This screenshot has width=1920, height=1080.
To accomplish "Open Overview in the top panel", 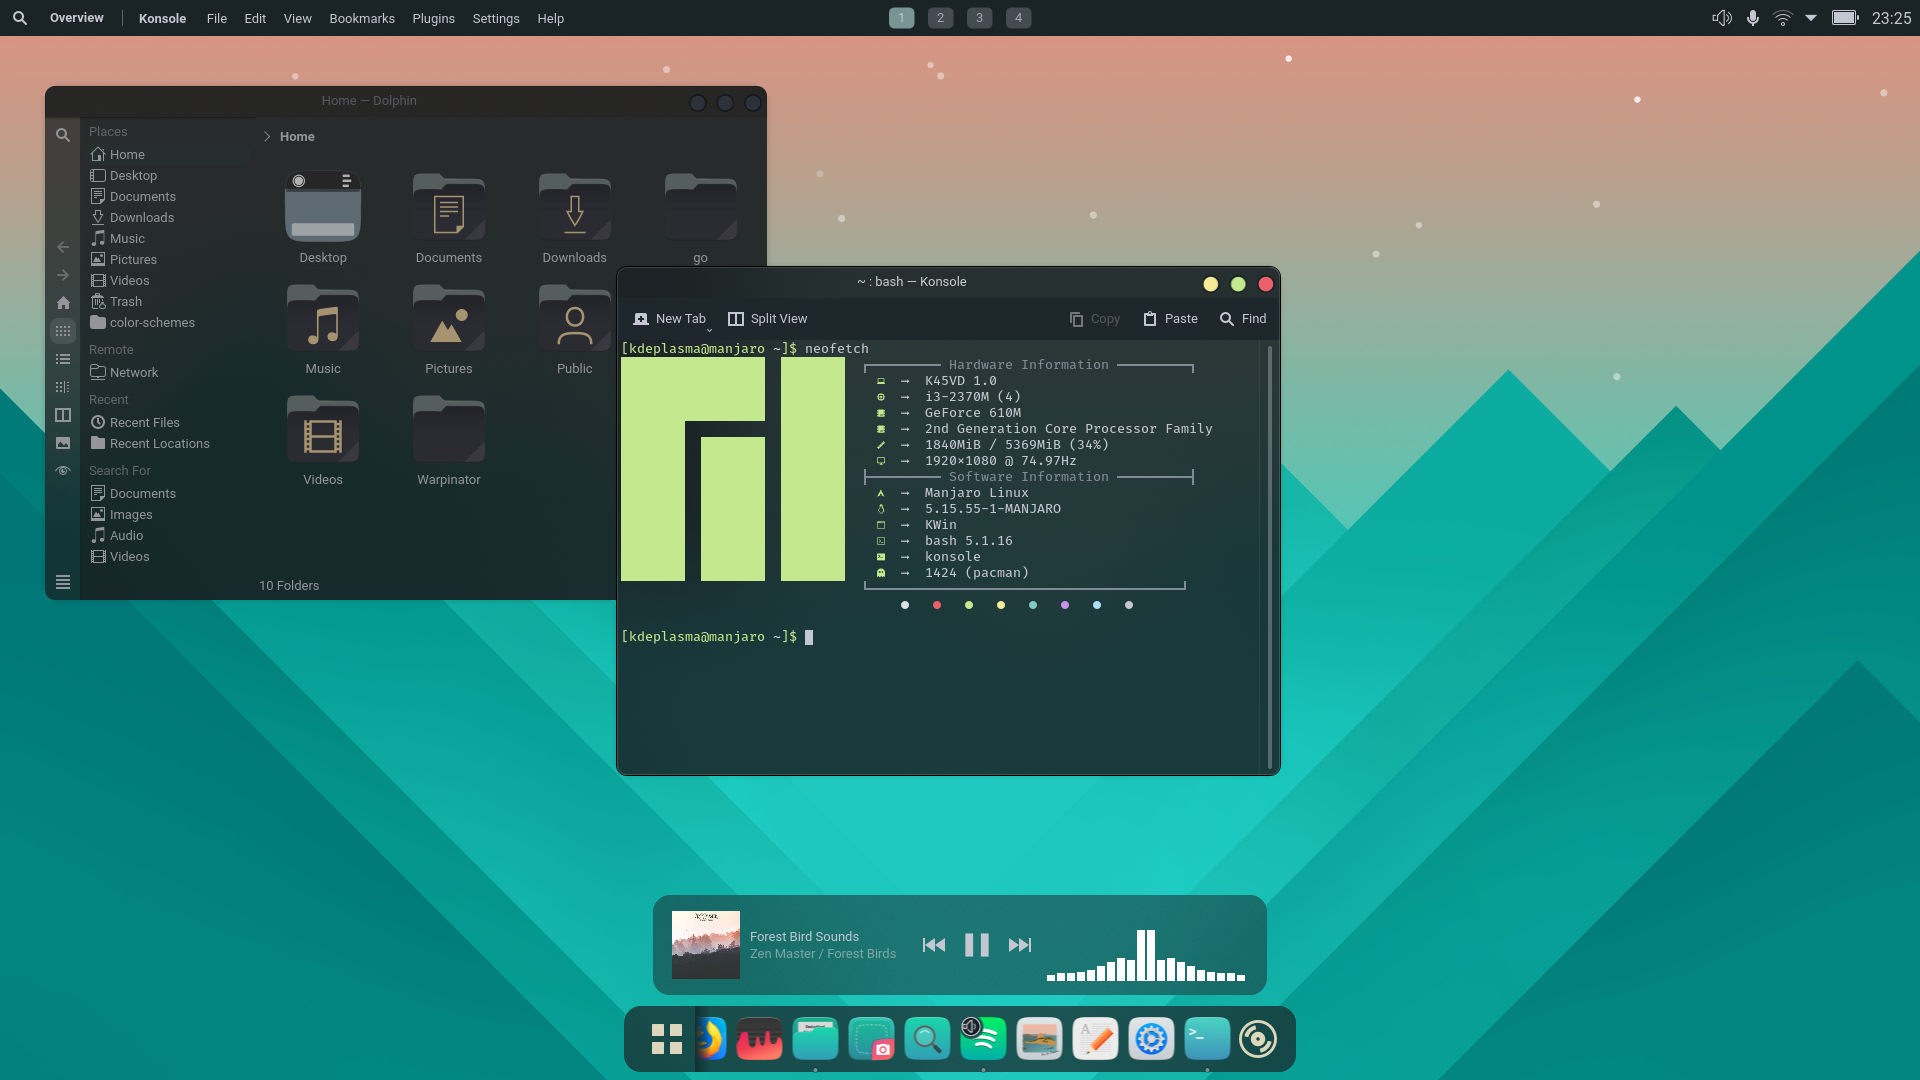I will pos(76,18).
